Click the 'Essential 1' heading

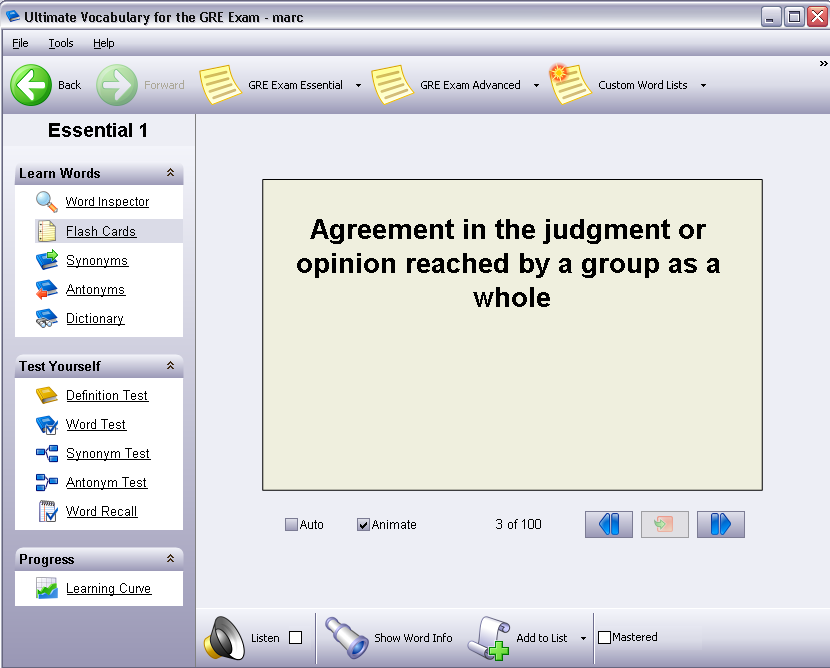(98, 130)
